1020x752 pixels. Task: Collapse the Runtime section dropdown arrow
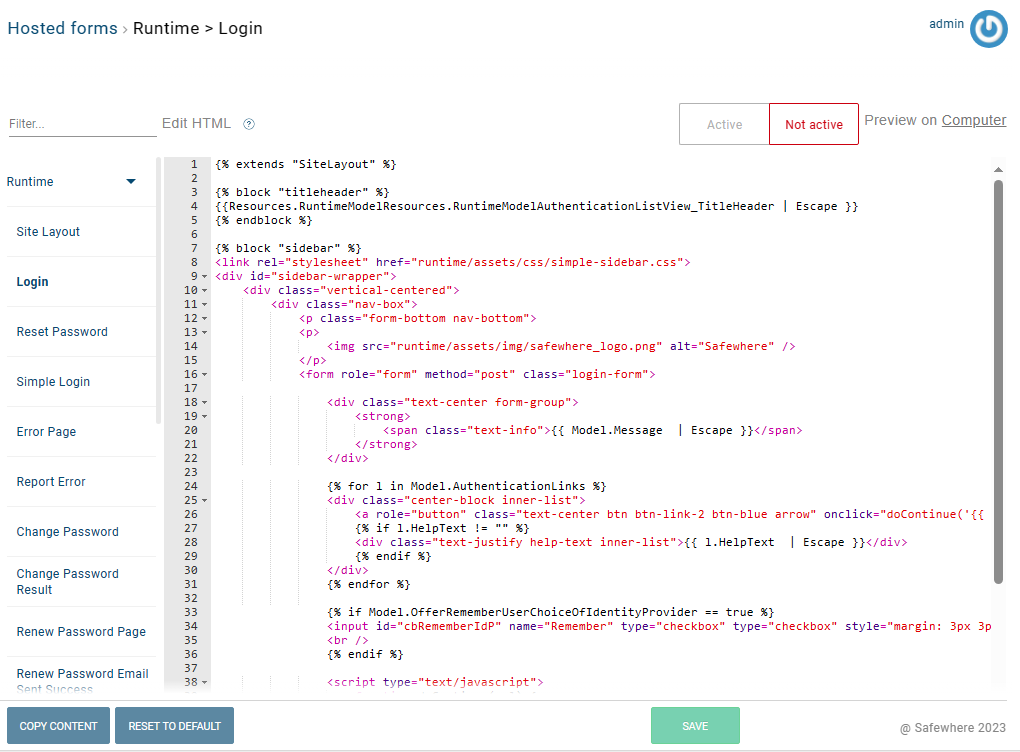point(130,182)
